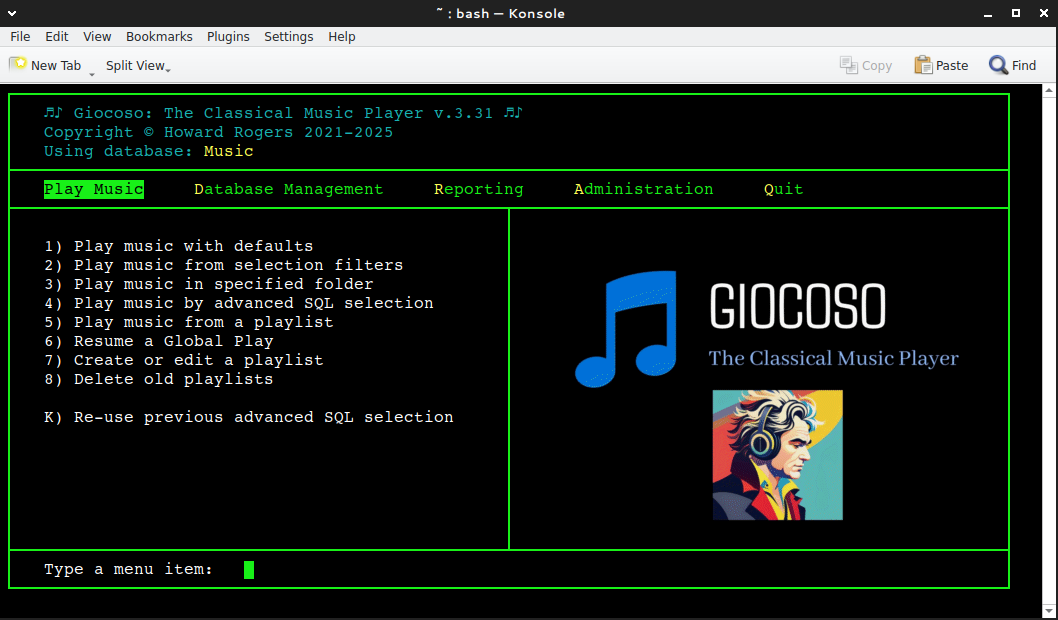Open the Find tool in Konsole

tap(1013, 65)
